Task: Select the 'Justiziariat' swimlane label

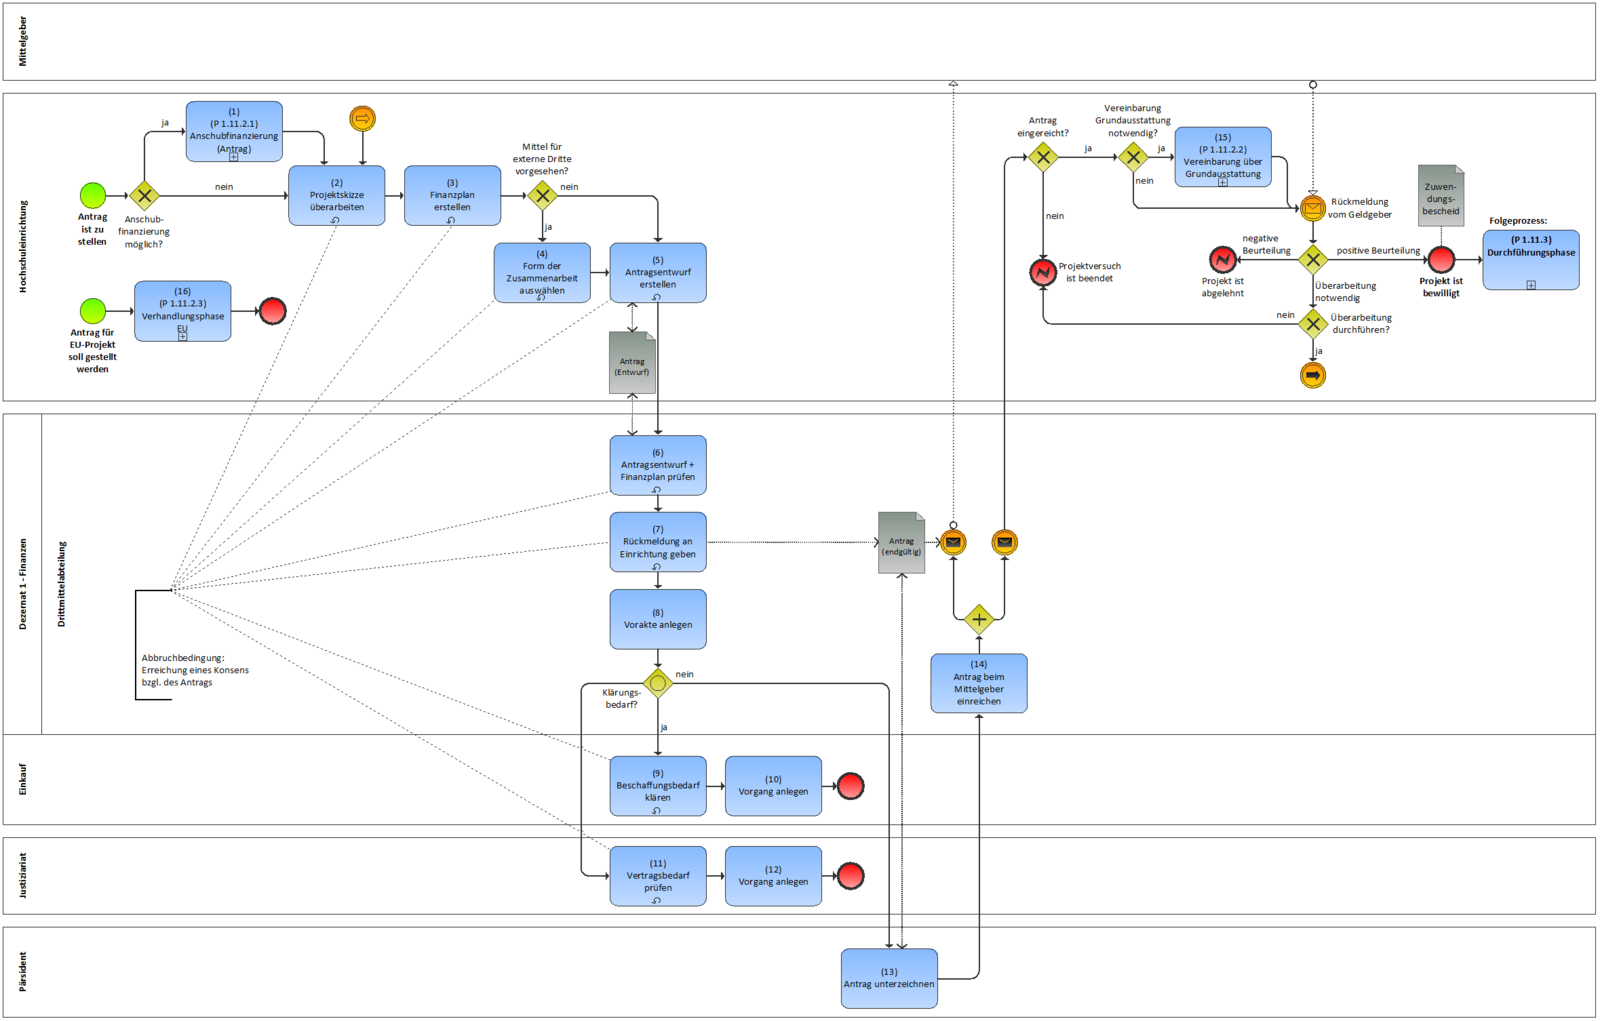Action: tap(23, 876)
